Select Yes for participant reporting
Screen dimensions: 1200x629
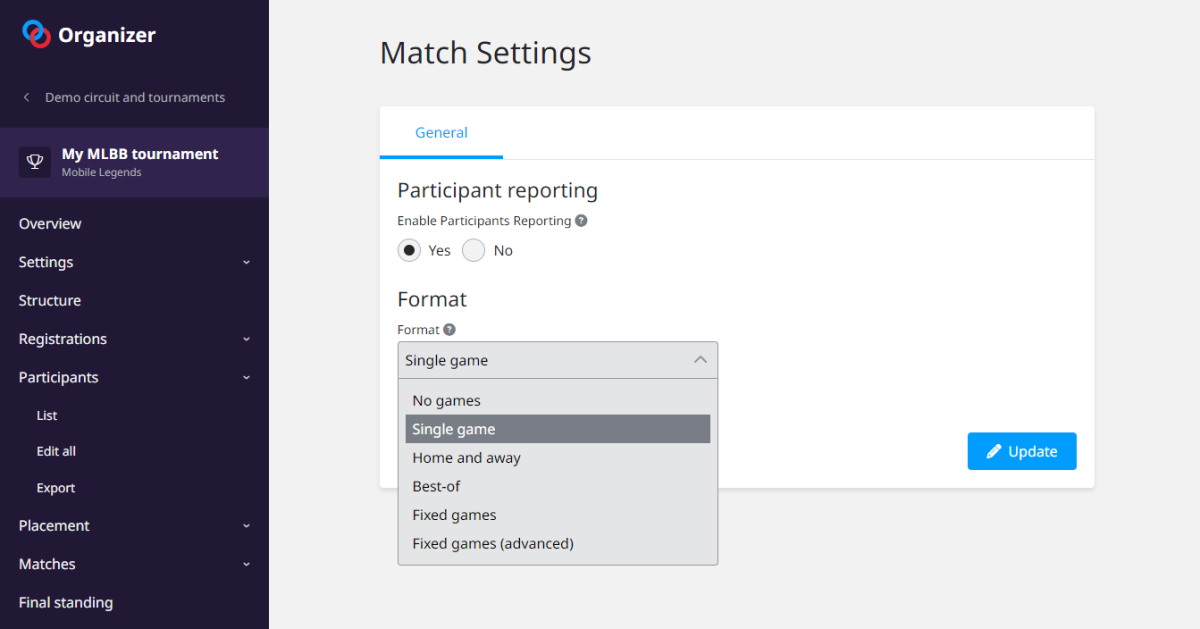coord(409,250)
